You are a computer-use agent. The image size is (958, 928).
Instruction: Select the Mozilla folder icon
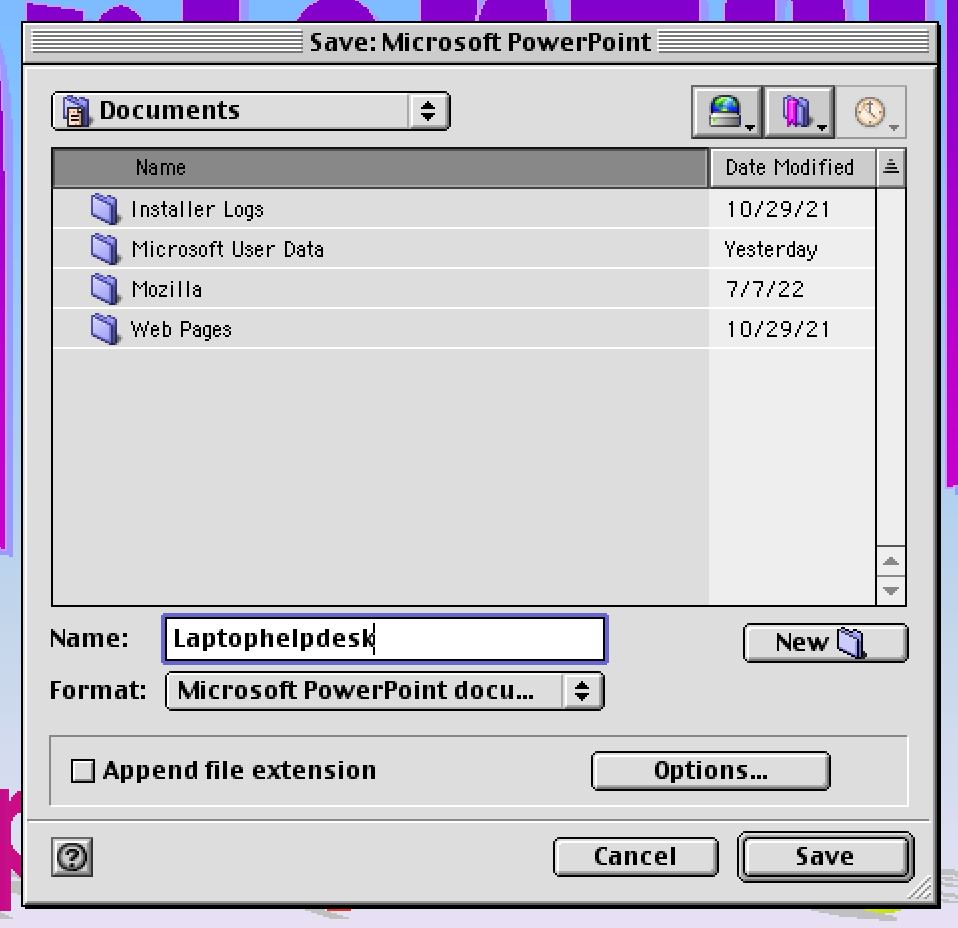click(105, 289)
